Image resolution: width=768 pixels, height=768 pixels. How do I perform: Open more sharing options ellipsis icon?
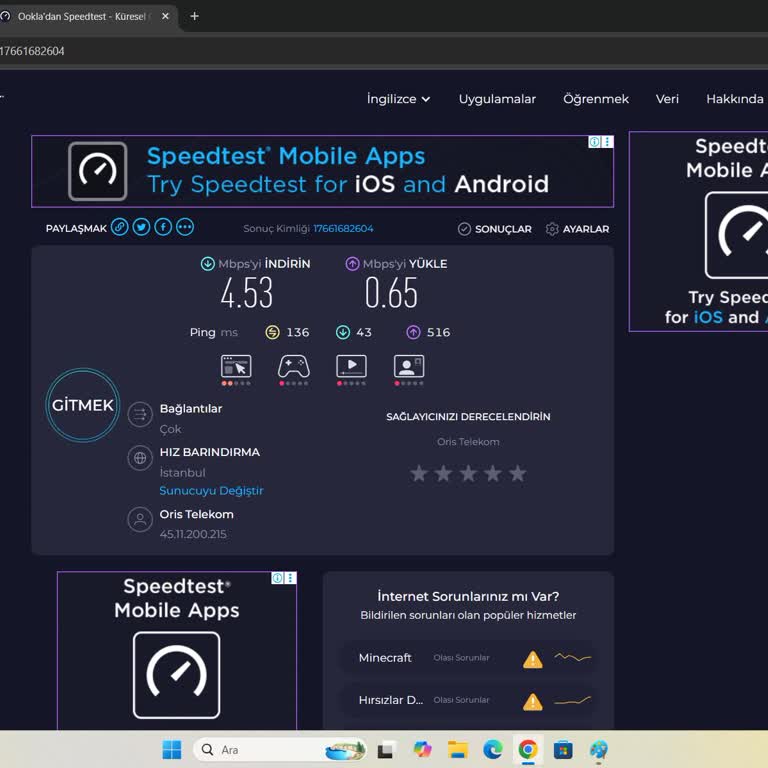tap(185, 227)
